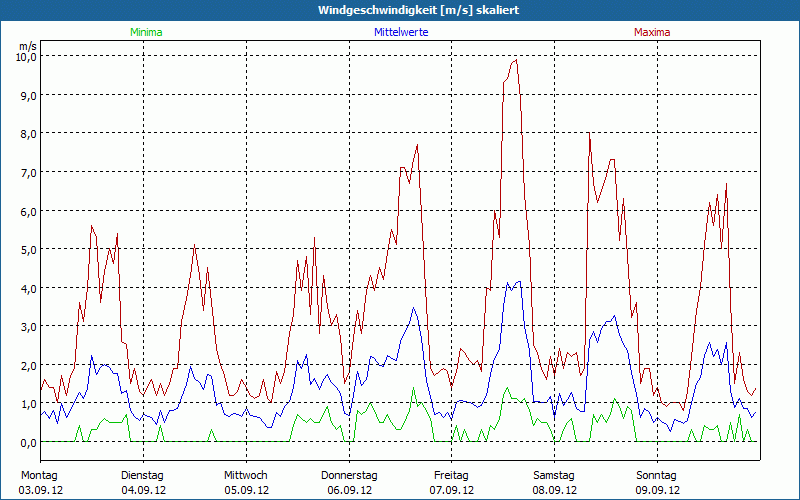Click the 3,0 y-axis value

tap(29, 327)
